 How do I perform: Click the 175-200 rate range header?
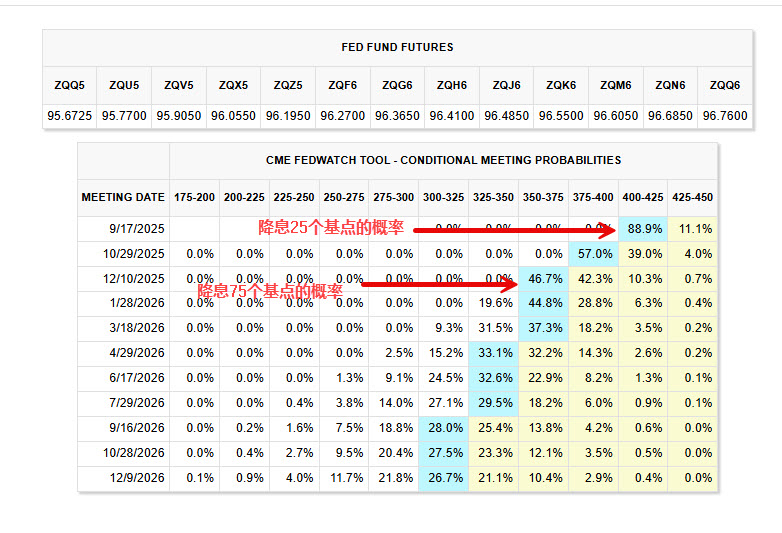tap(194, 197)
